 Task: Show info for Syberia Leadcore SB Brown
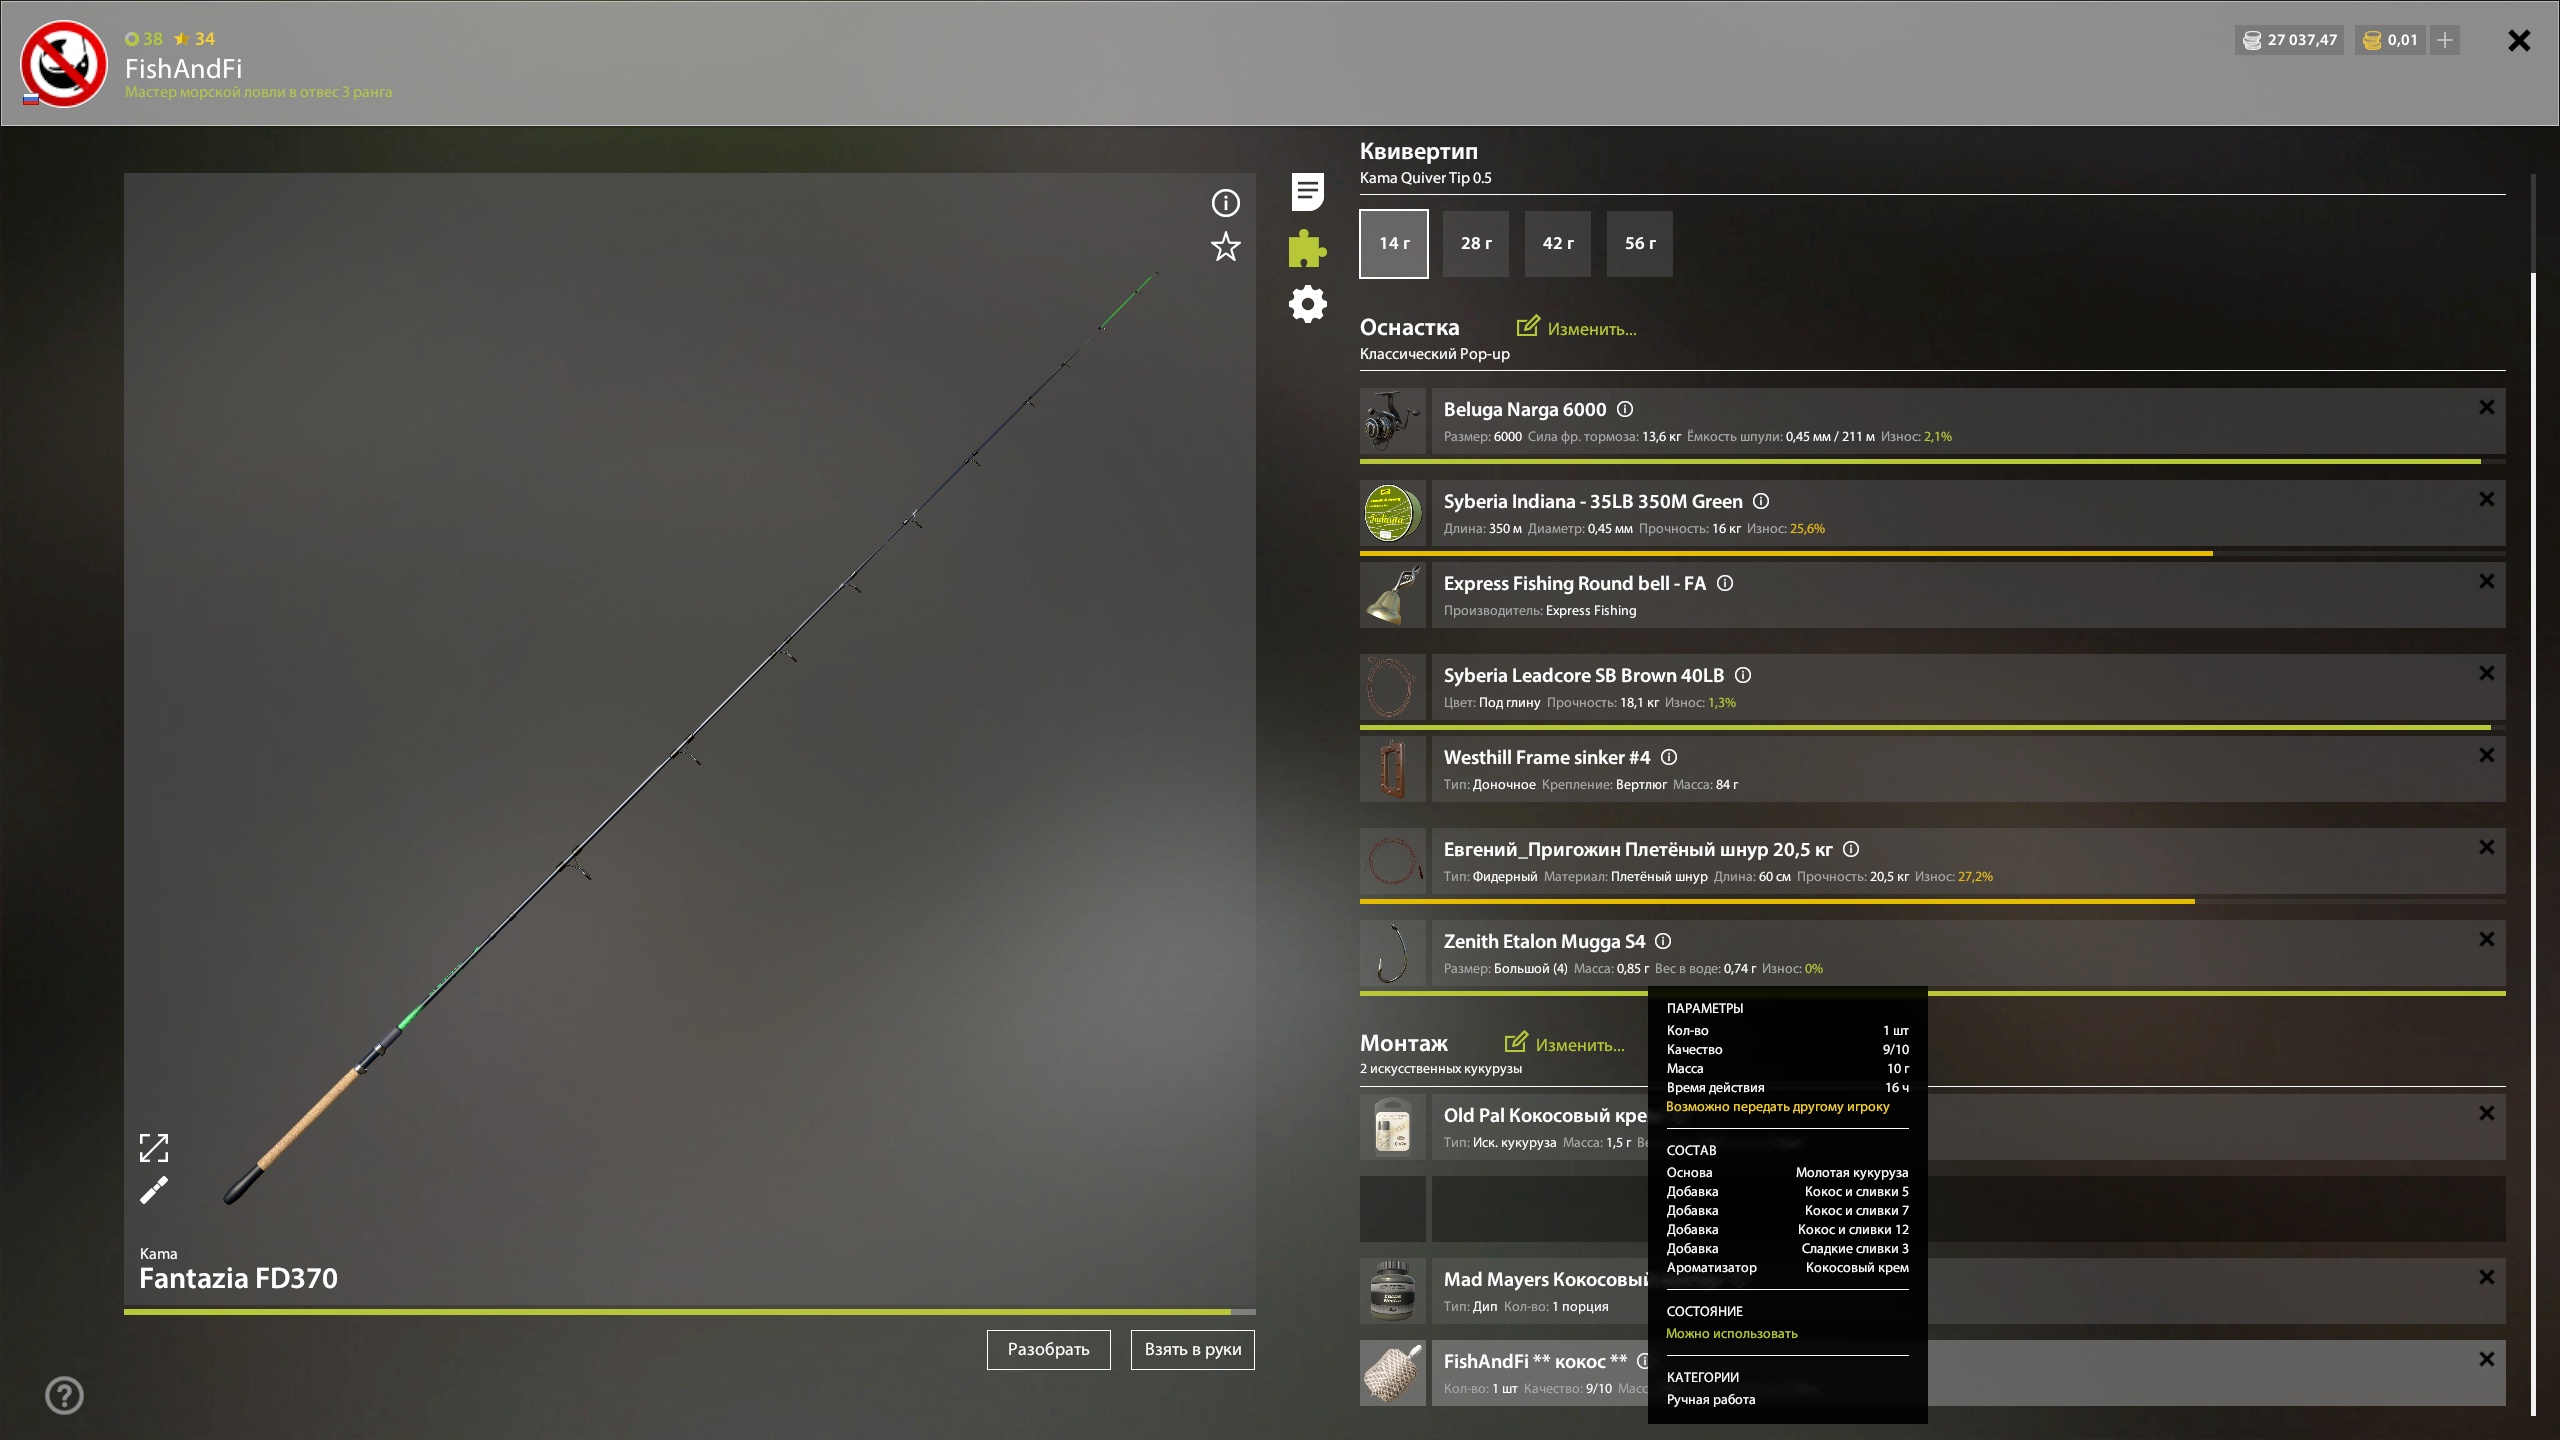pos(1743,675)
